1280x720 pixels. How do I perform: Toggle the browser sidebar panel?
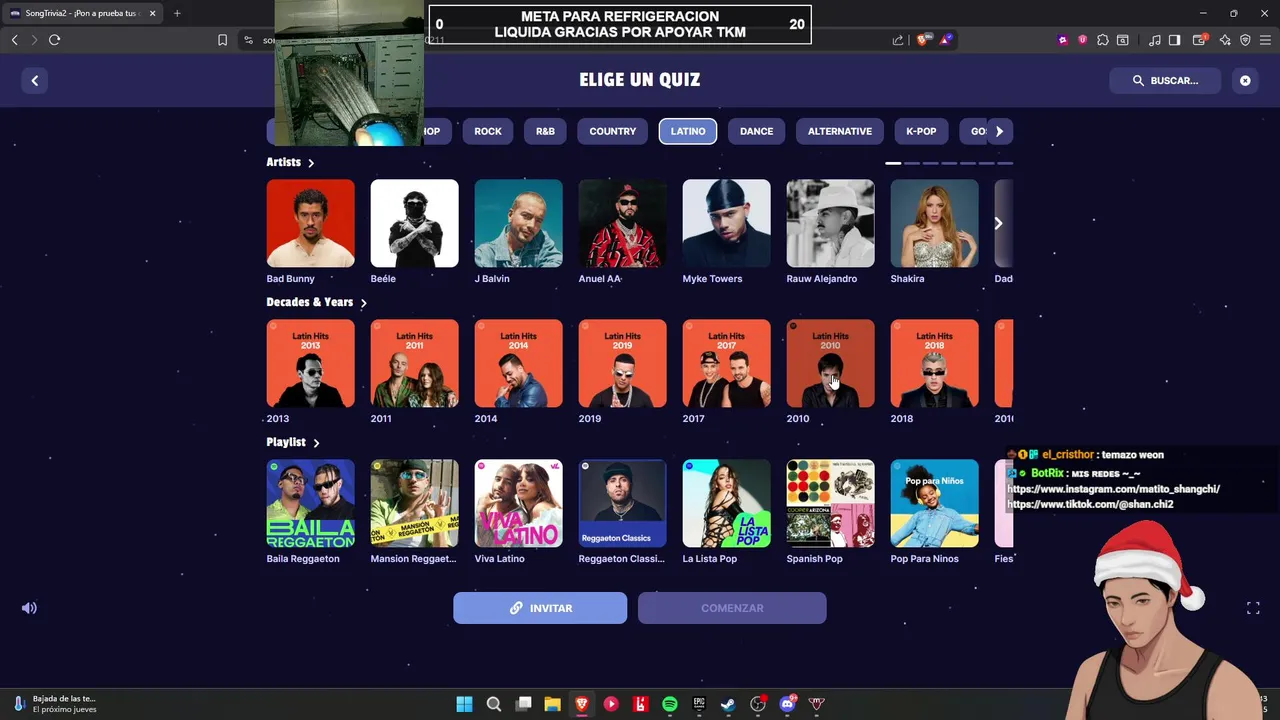(x=1175, y=40)
